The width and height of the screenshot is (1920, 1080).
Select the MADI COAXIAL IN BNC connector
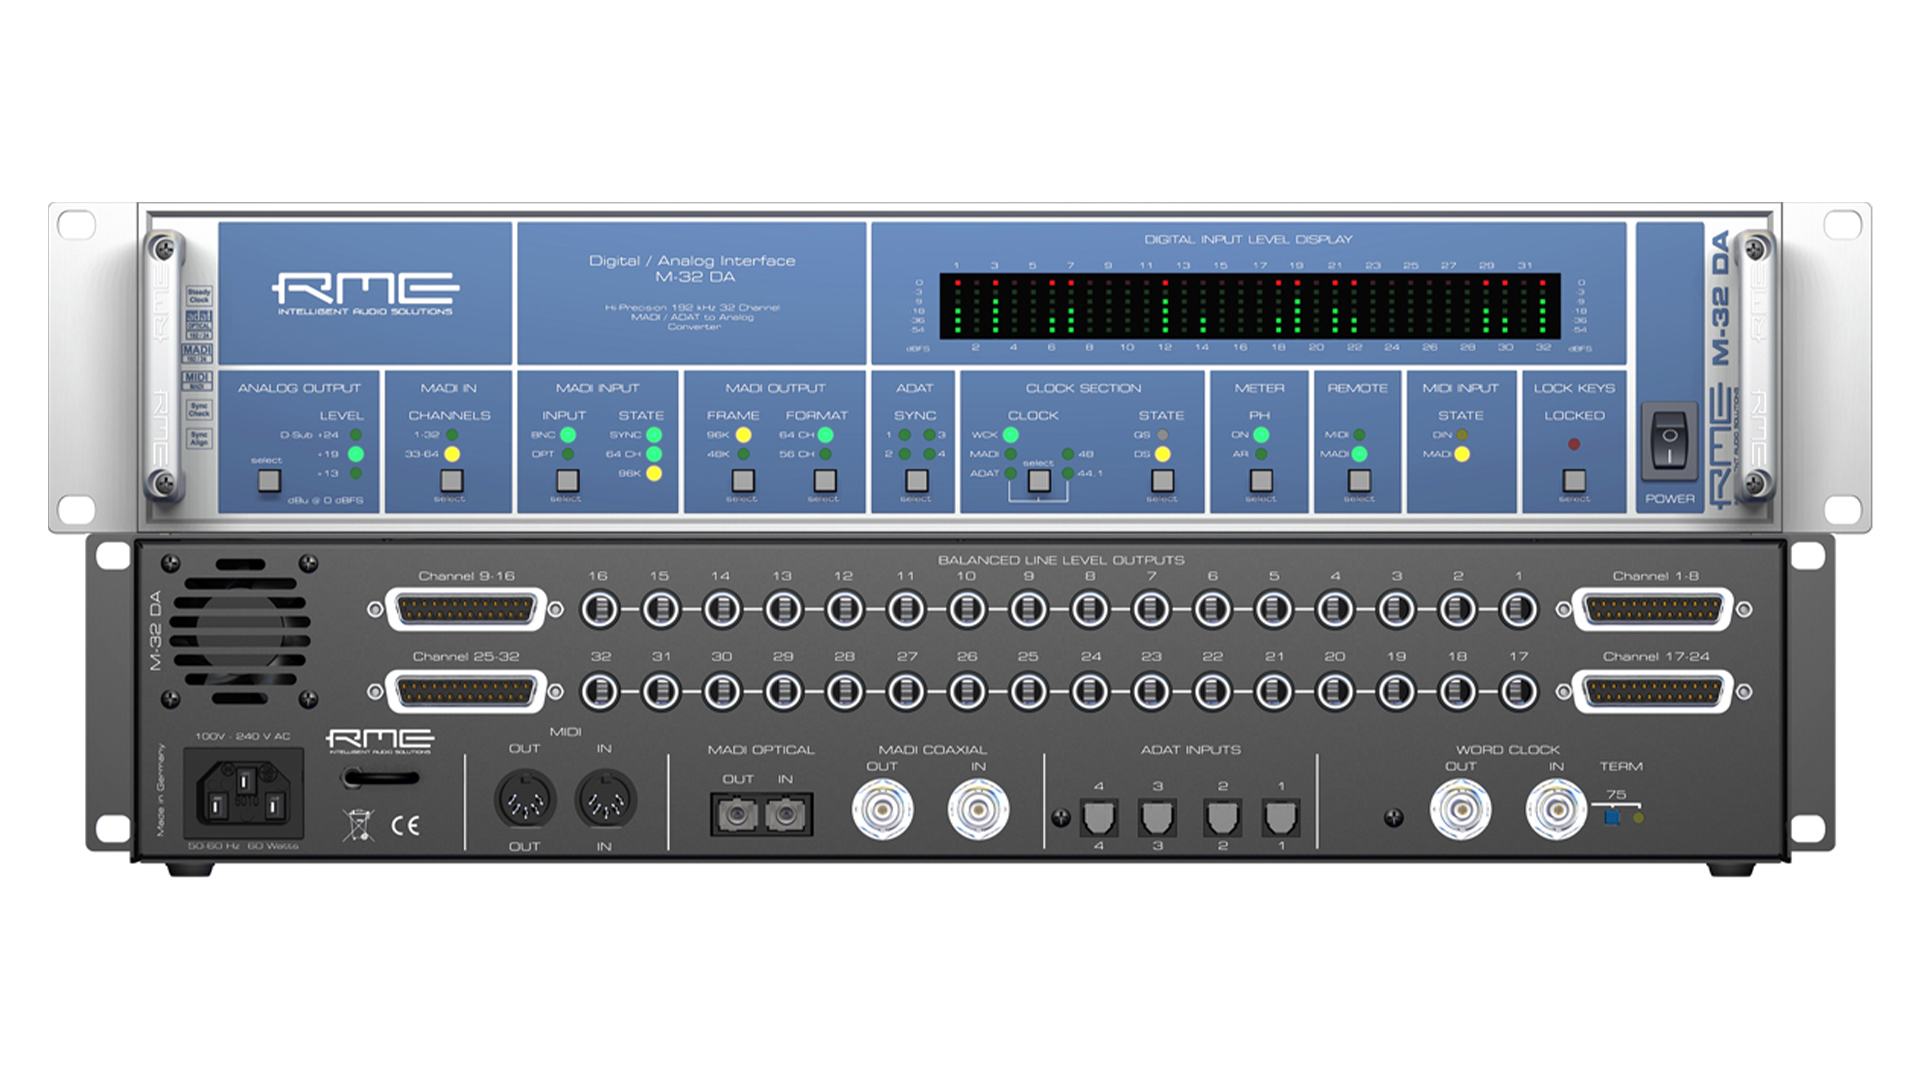978,810
